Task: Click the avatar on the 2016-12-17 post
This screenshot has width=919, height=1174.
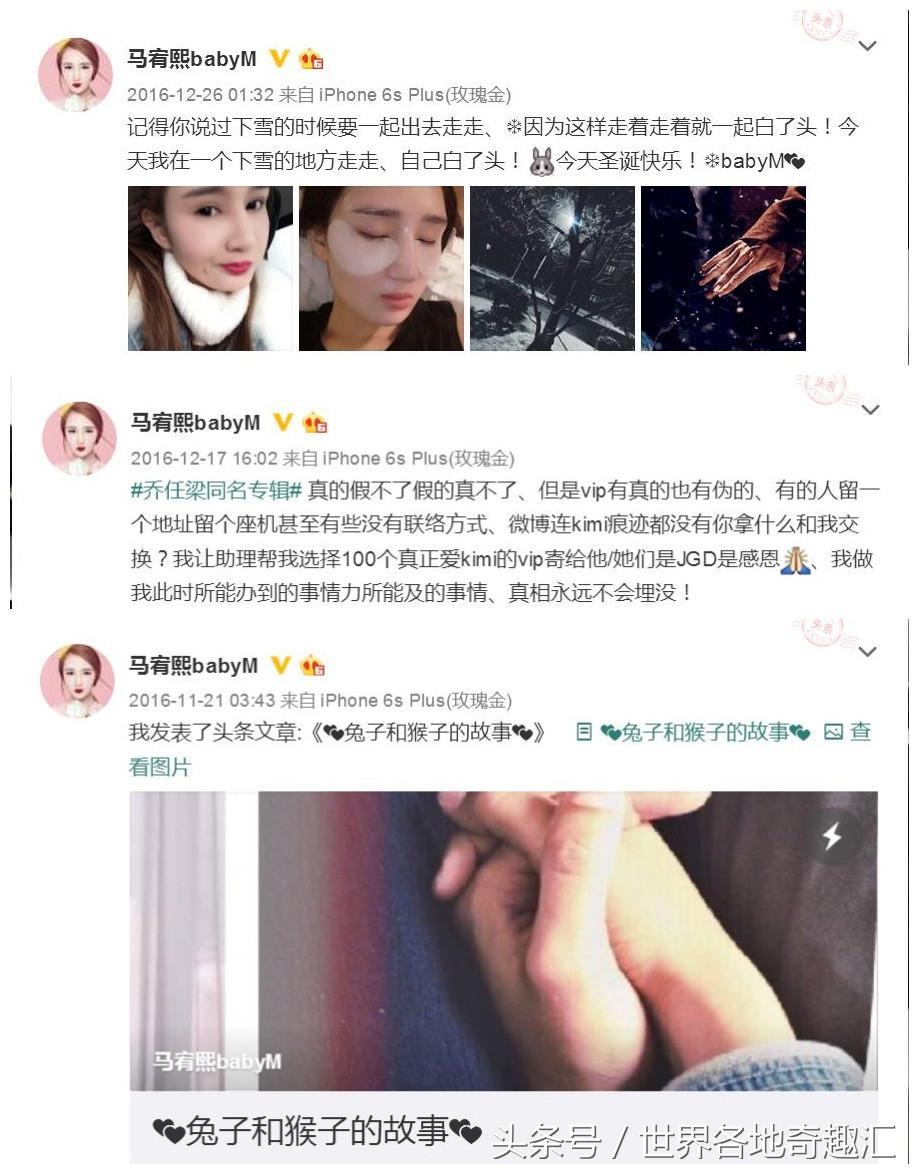Action: tap(79, 439)
